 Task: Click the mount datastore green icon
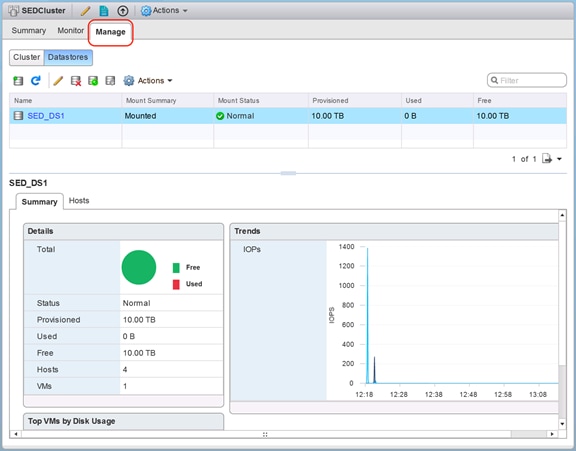coord(93,81)
